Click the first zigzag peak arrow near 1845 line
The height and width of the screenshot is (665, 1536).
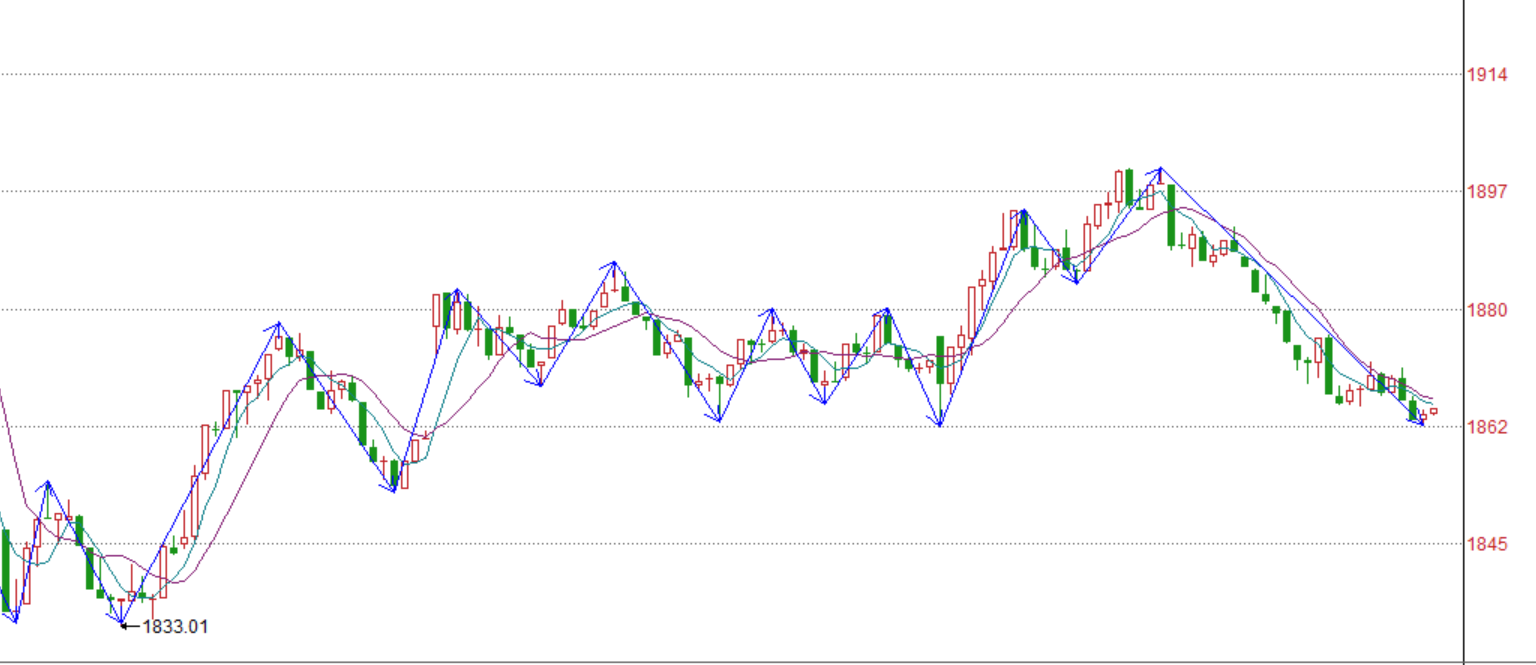[x=46, y=484]
